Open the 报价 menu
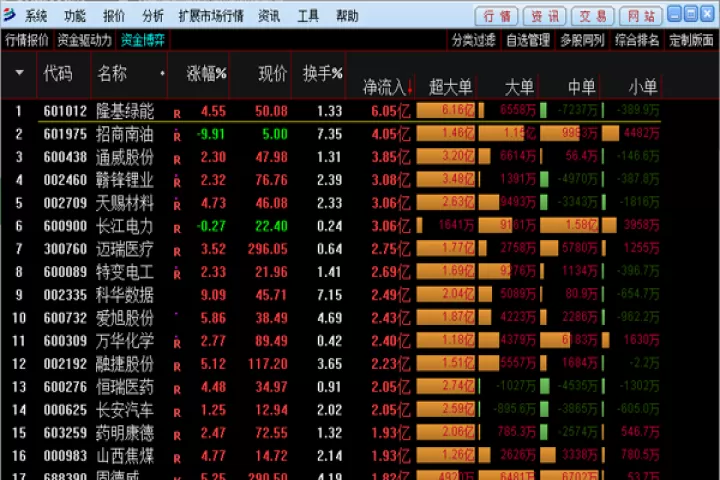This screenshot has height=480, width=720. coord(114,17)
